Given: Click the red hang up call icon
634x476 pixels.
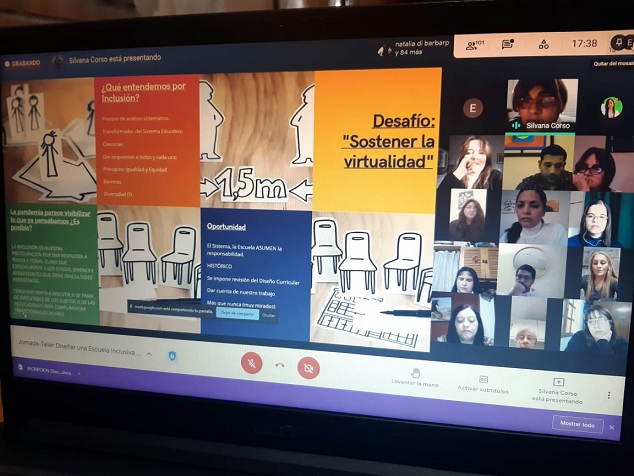Looking at the screenshot, I should pyautogui.click(x=280, y=365).
